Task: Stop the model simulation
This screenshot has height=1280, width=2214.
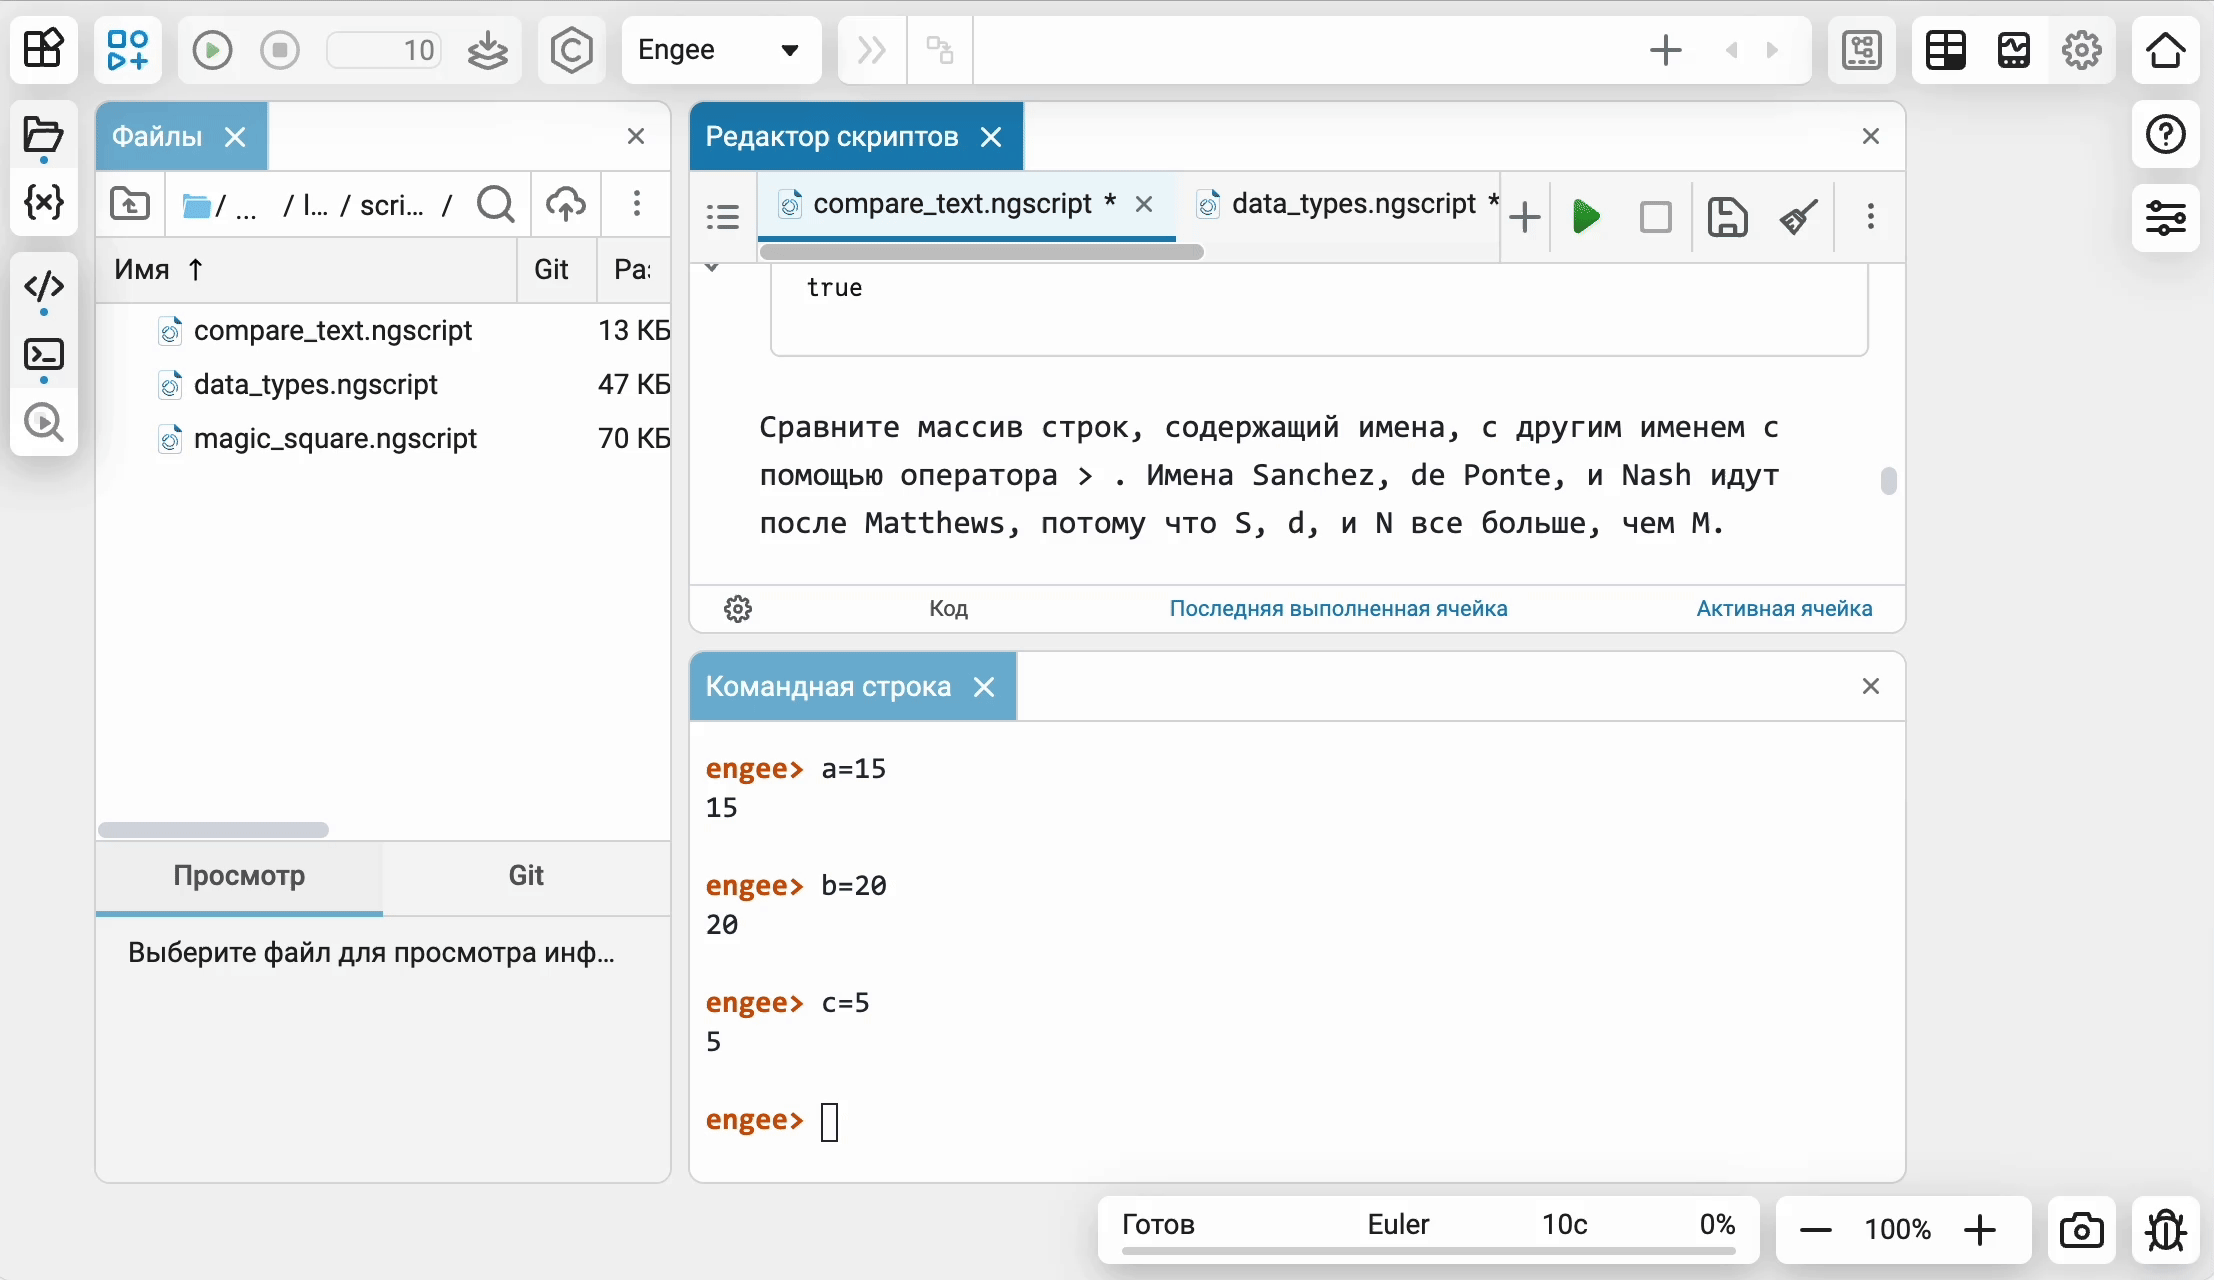Action: (x=280, y=50)
